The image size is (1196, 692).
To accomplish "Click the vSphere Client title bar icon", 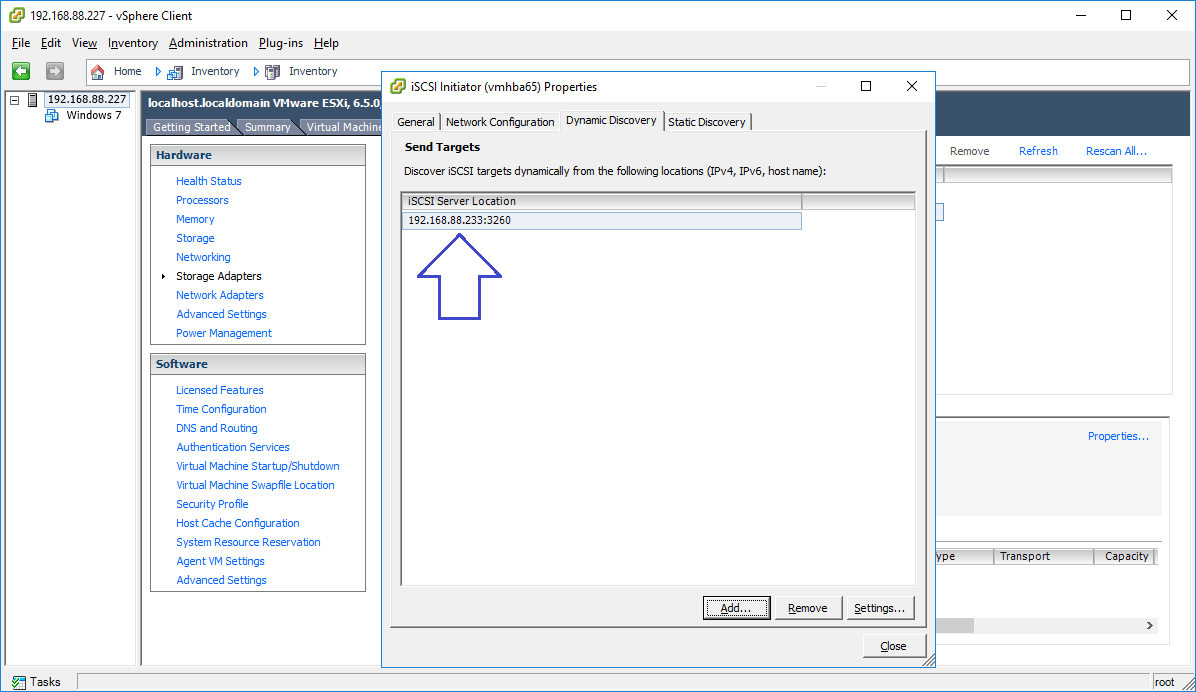I will 17,15.
